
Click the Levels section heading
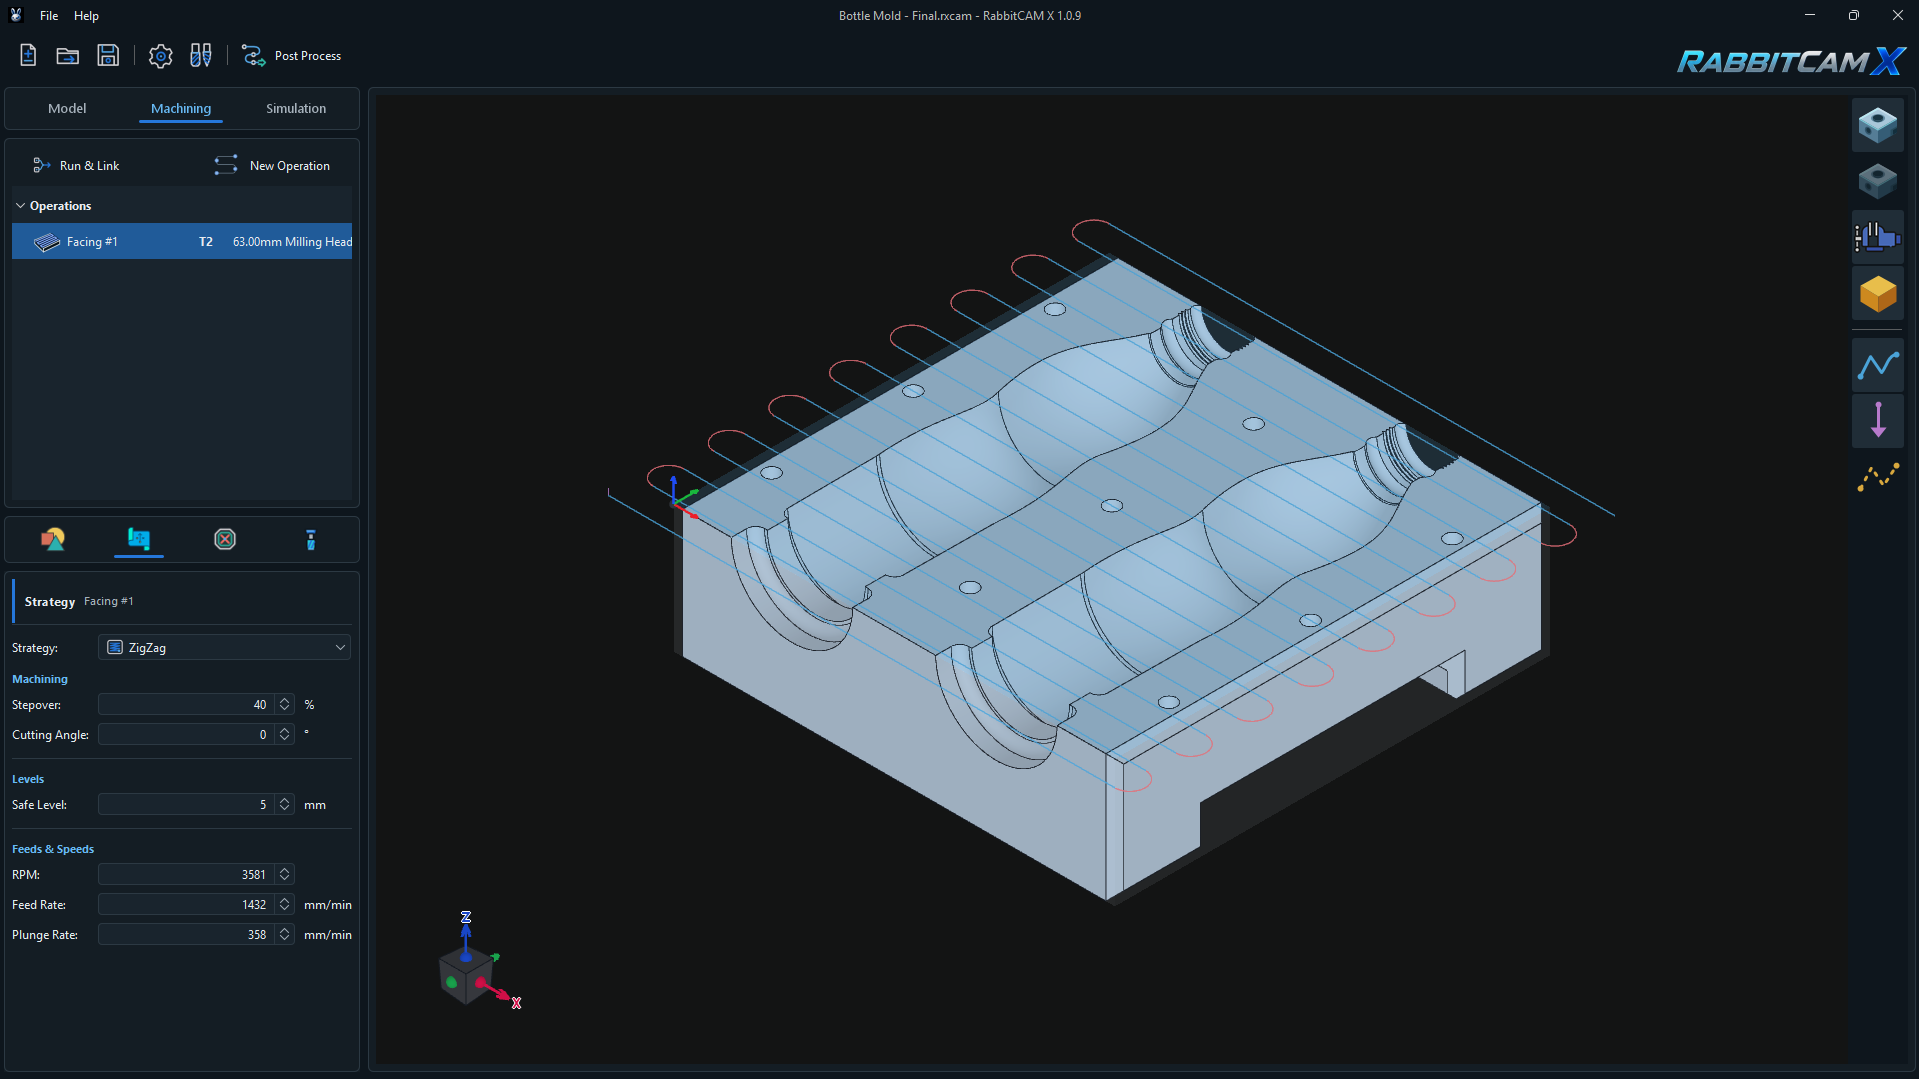tap(28, 779)
